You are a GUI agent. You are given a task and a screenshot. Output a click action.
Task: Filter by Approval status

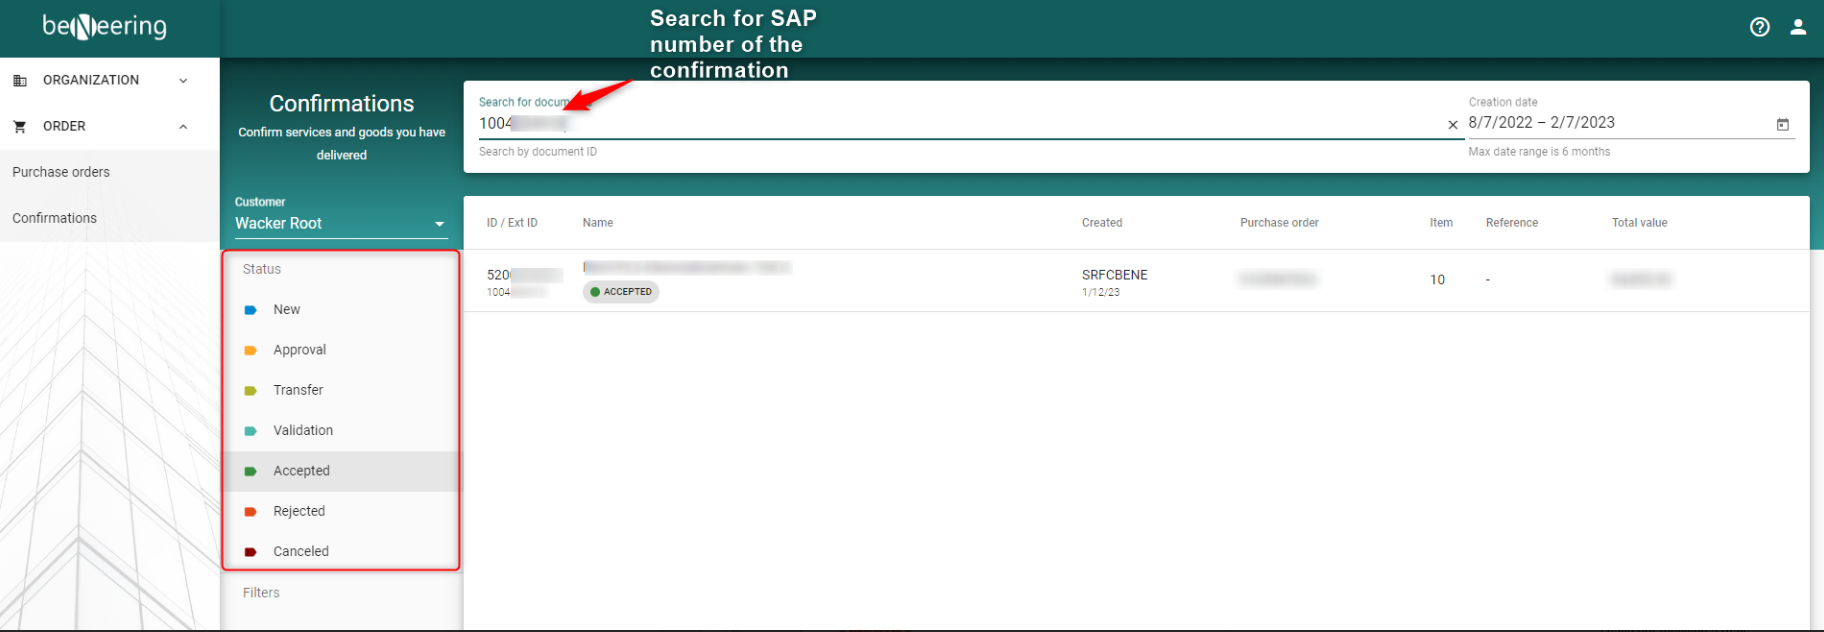(299, 350)
